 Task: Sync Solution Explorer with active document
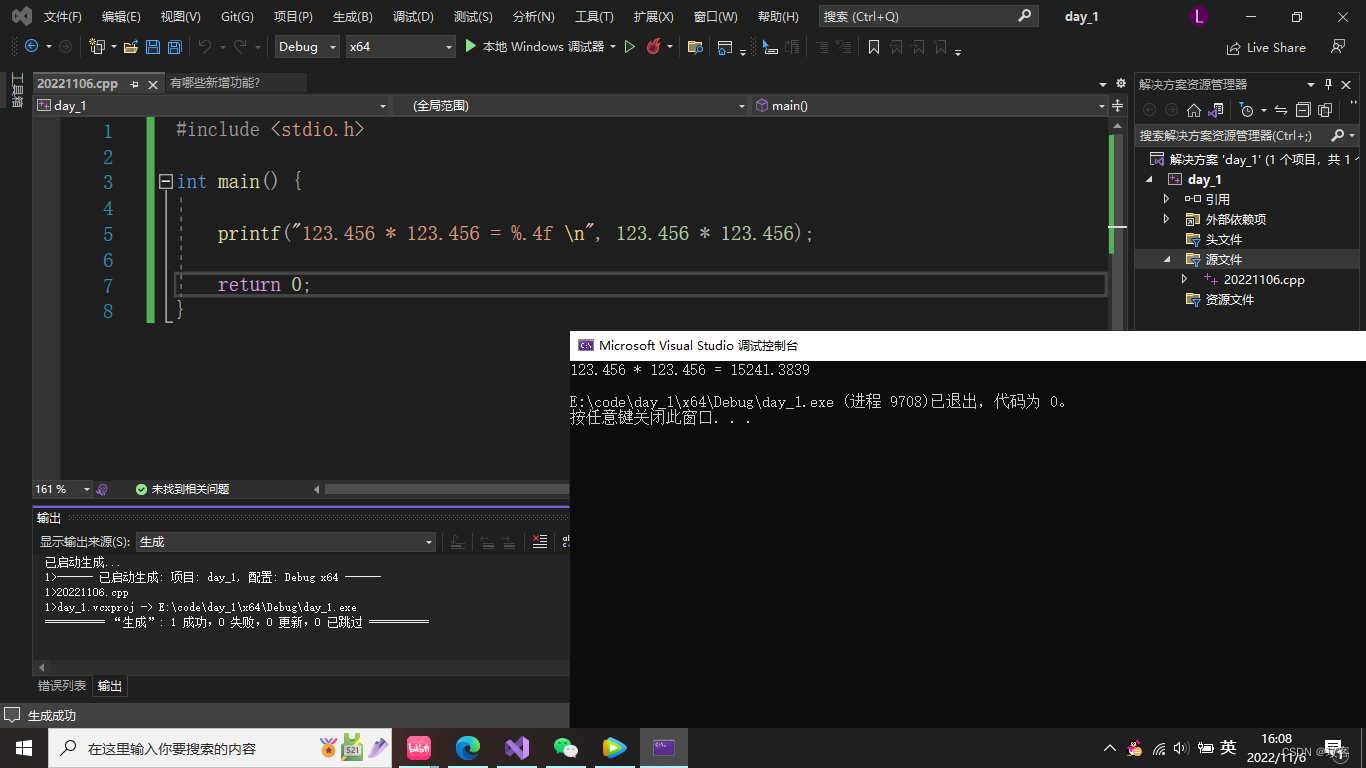pos(1282,111)
